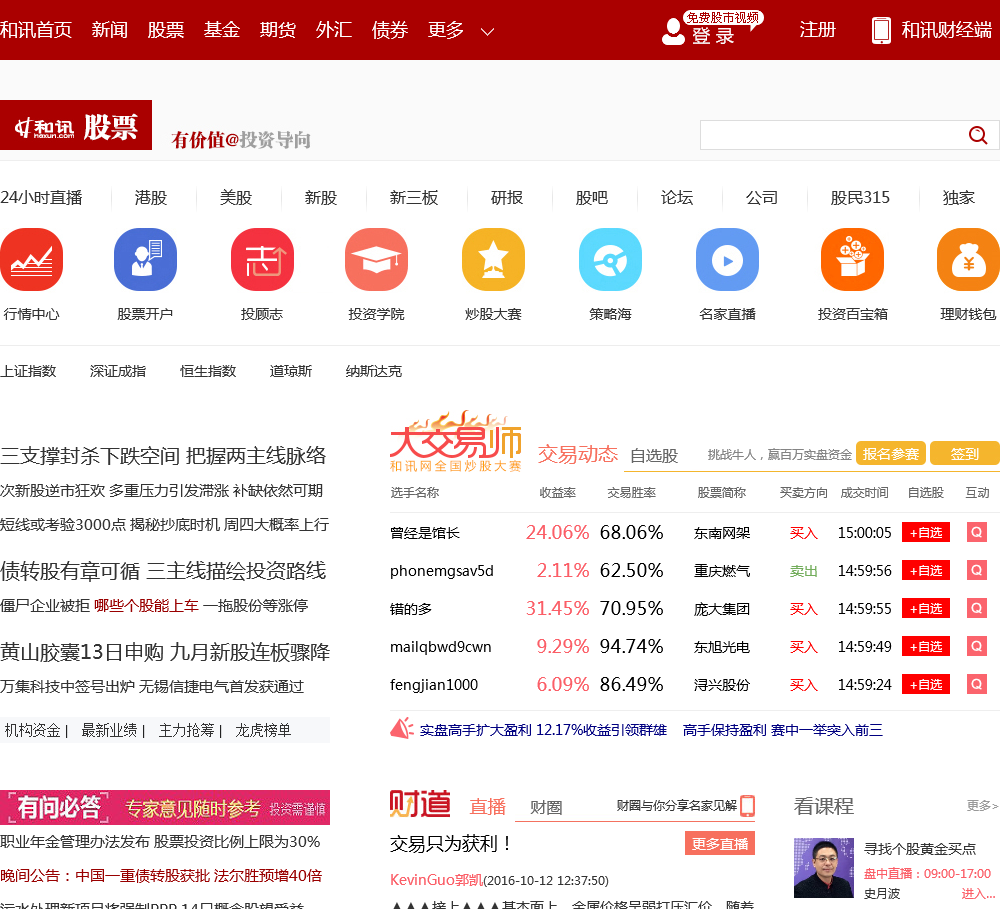The width and height of the screenshot is (1000, 909).
Task: Click 更多> next to 看课程
Action: (x=982, y=806)
